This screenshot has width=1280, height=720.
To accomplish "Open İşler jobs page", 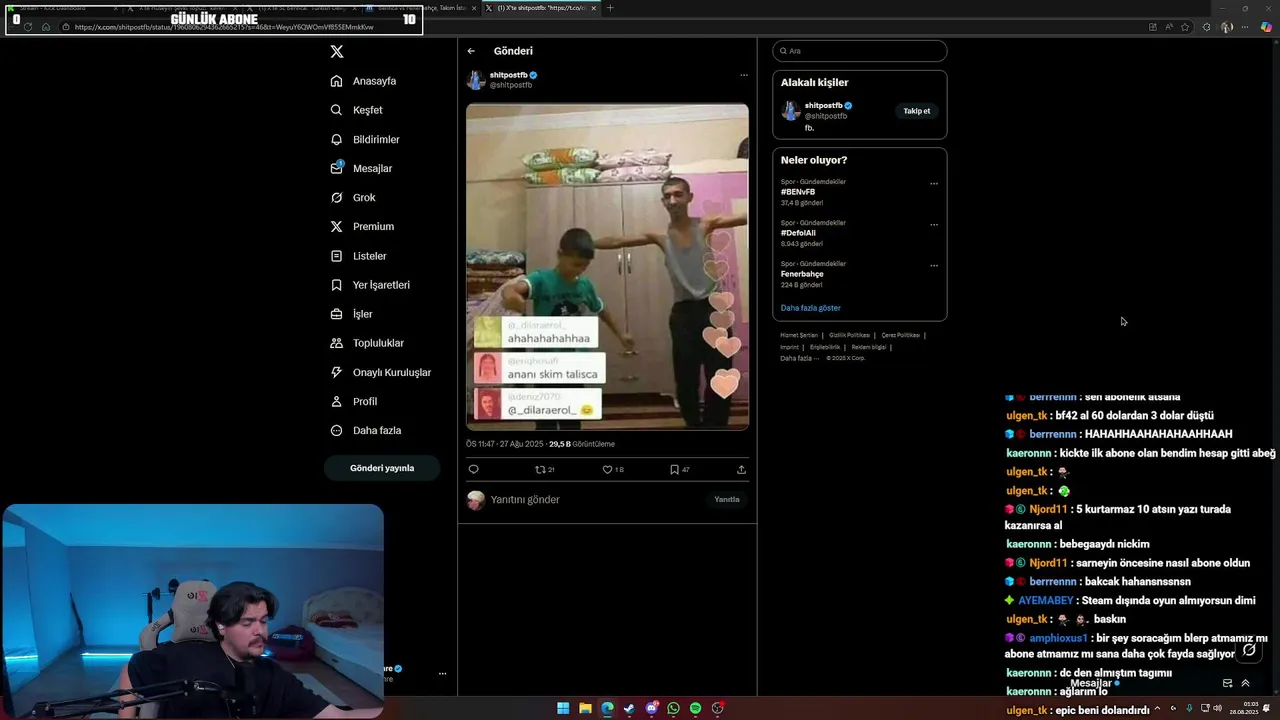I will coord(351,314).
